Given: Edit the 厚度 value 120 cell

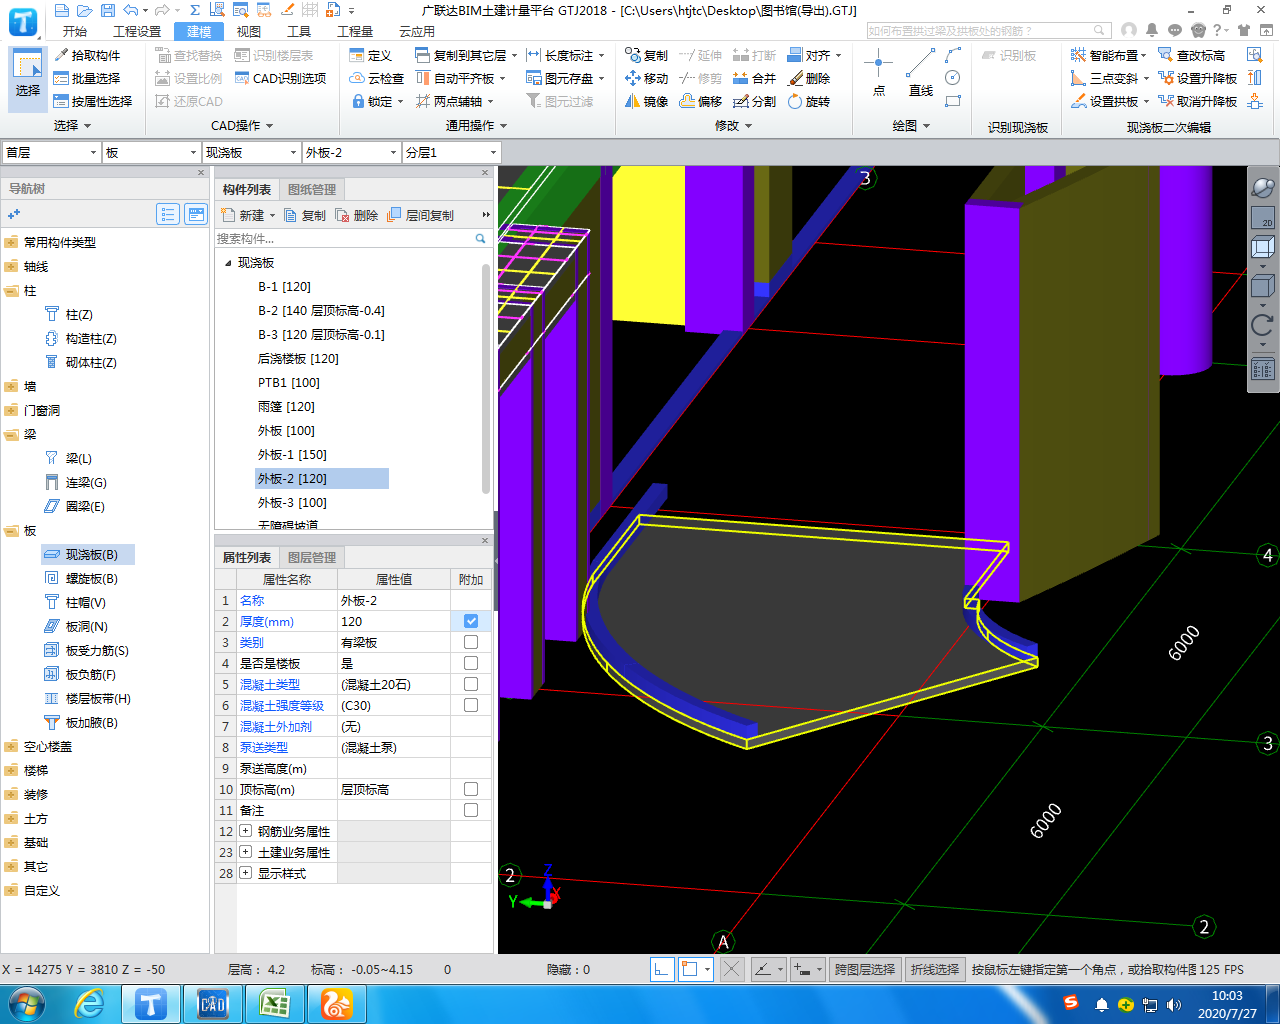Looking at the screenshot, I should coord(394,621).
